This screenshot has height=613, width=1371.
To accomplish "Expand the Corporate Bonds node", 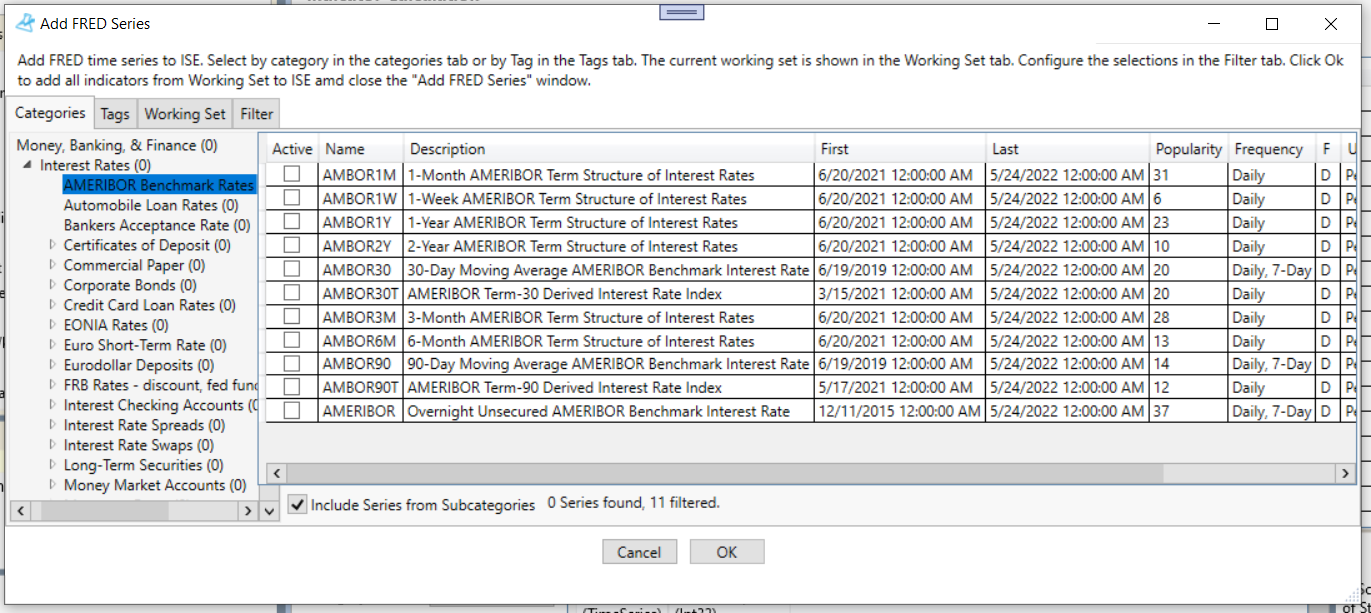I will (53, 285).
